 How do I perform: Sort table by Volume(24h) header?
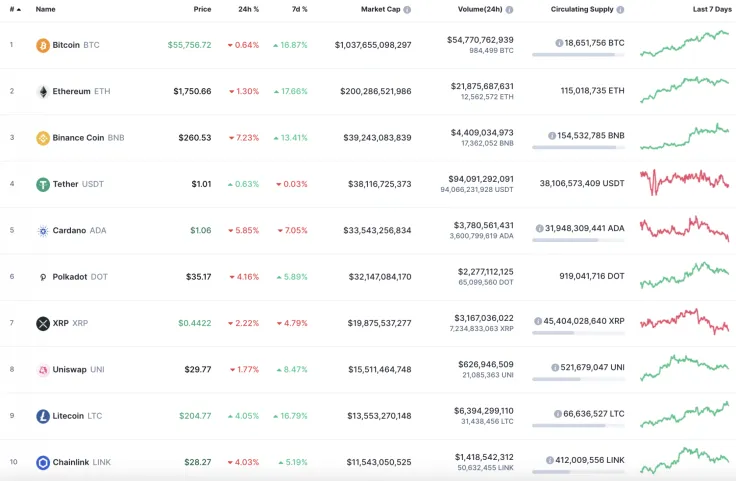click(480, 9)
